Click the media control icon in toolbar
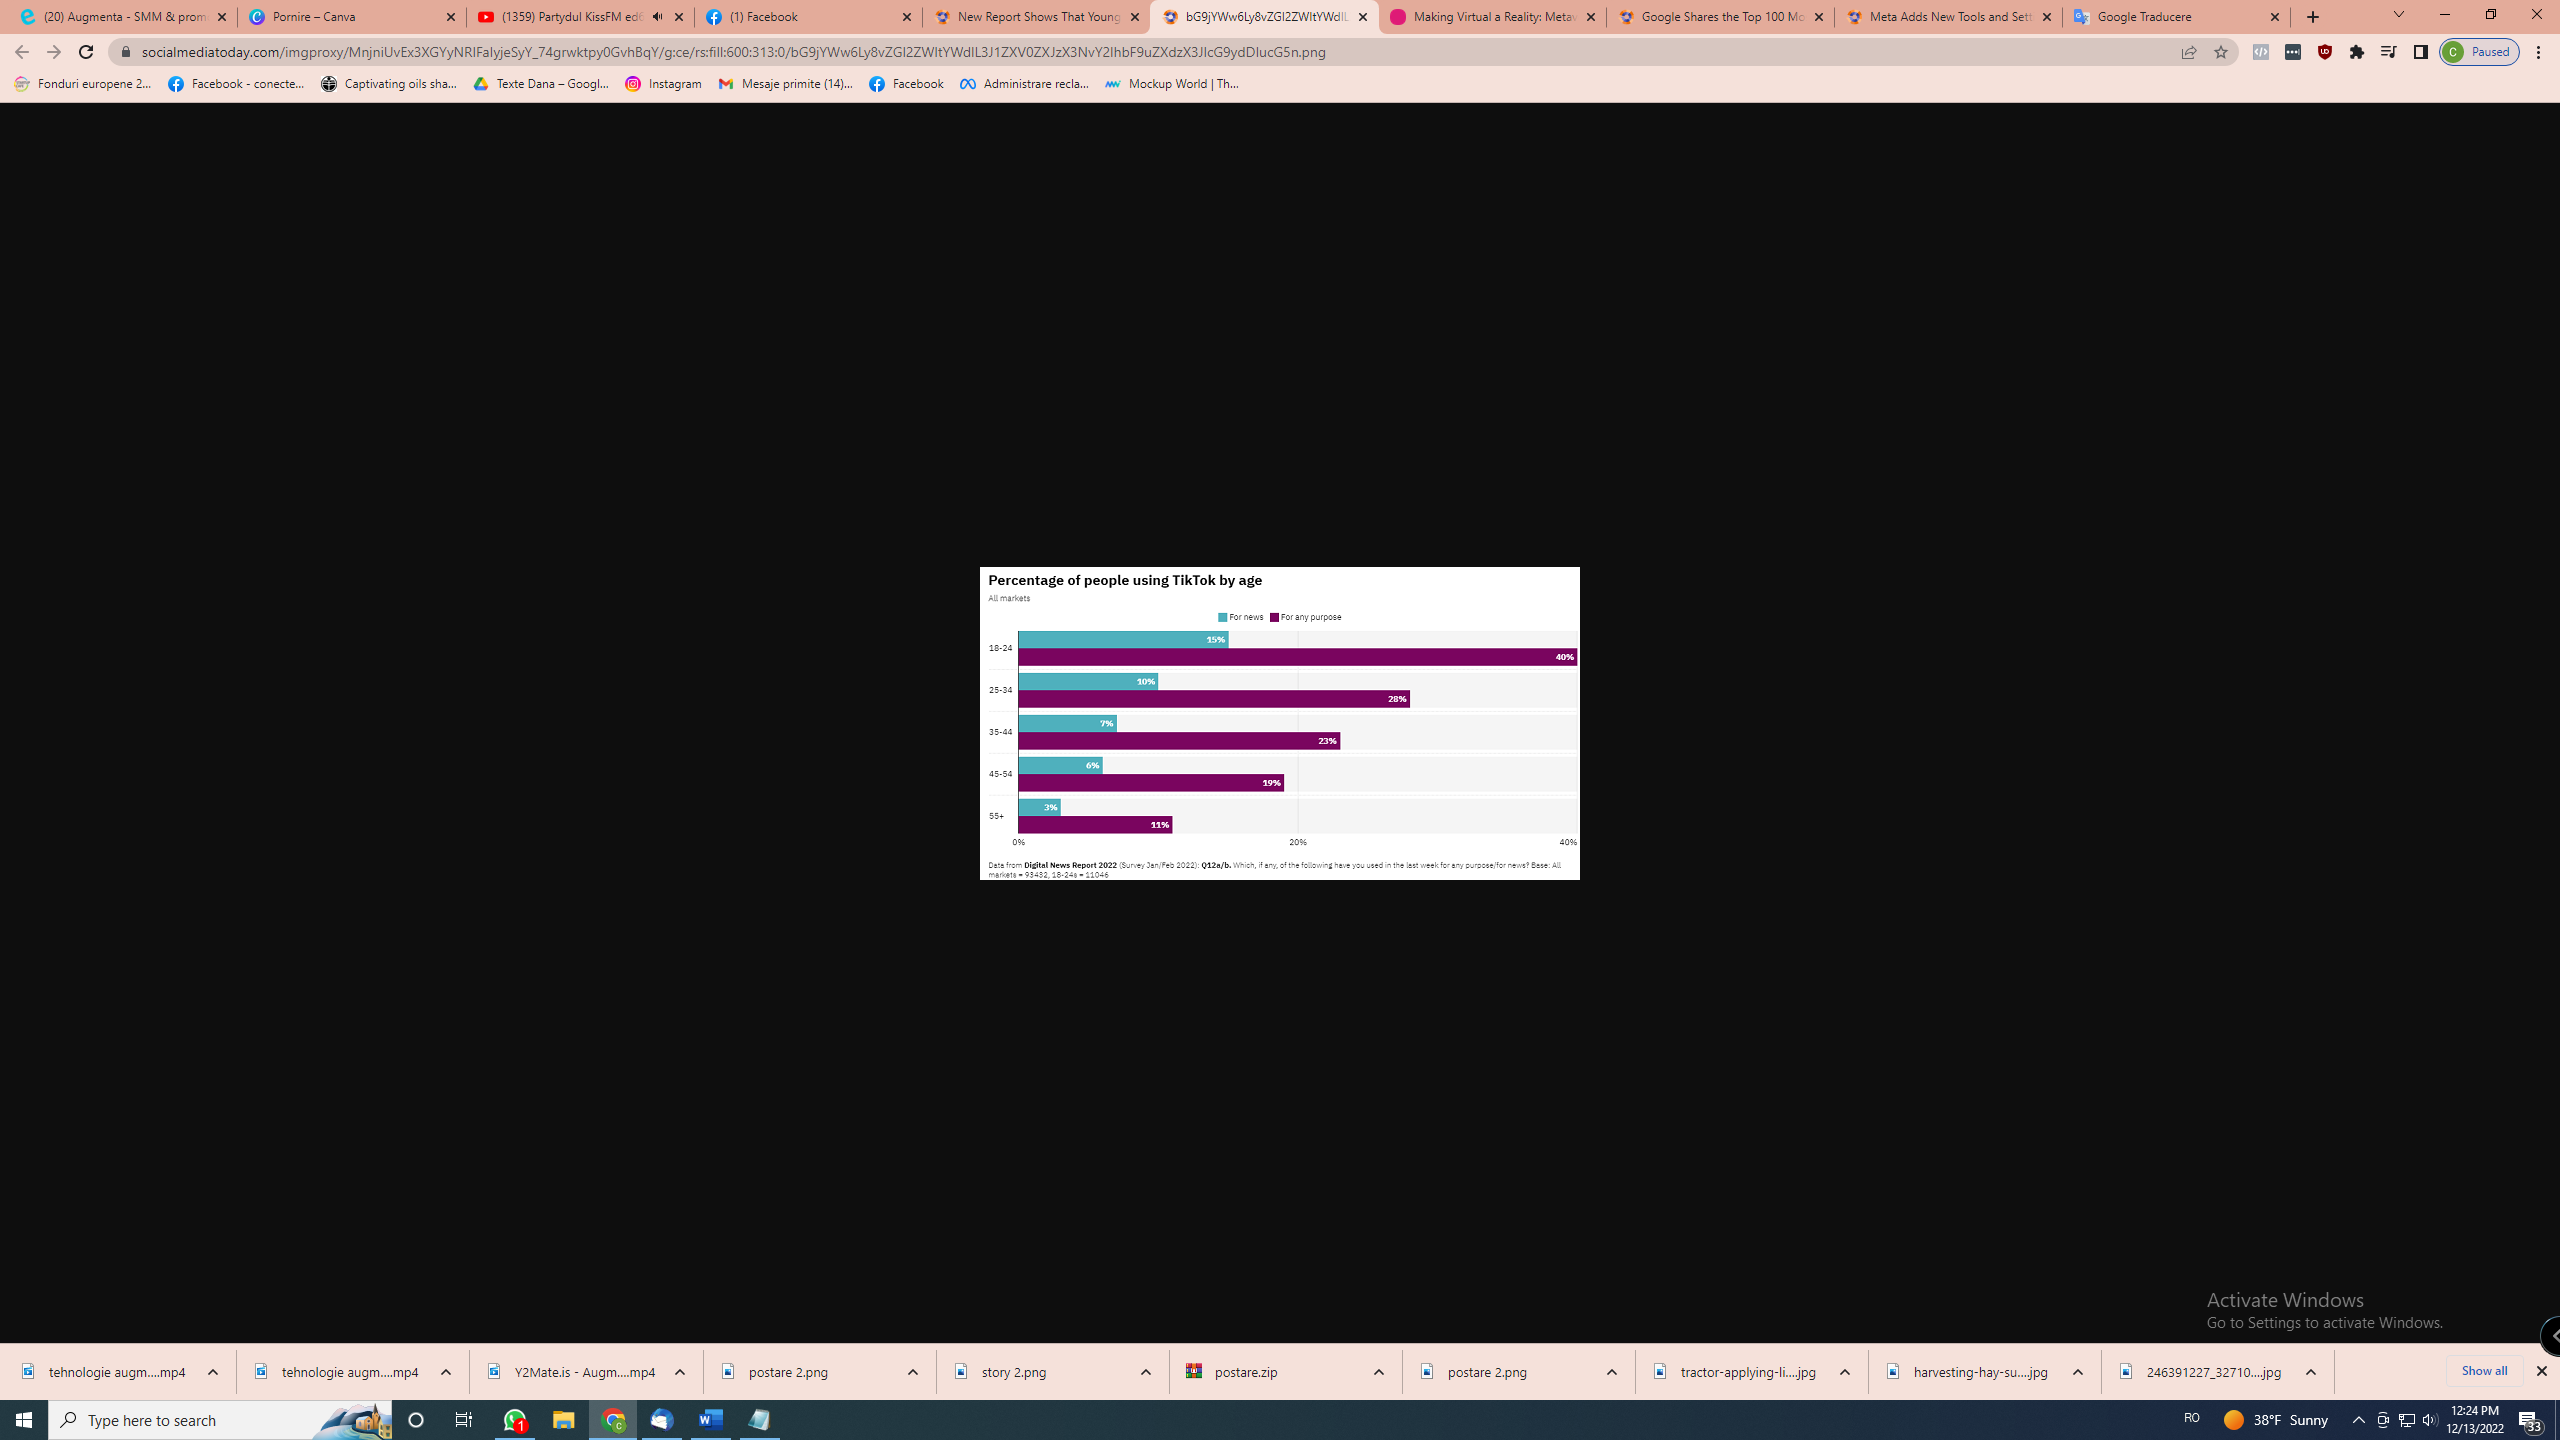This screenshot has height=1440, width=2560. [x=2388, y=52]
